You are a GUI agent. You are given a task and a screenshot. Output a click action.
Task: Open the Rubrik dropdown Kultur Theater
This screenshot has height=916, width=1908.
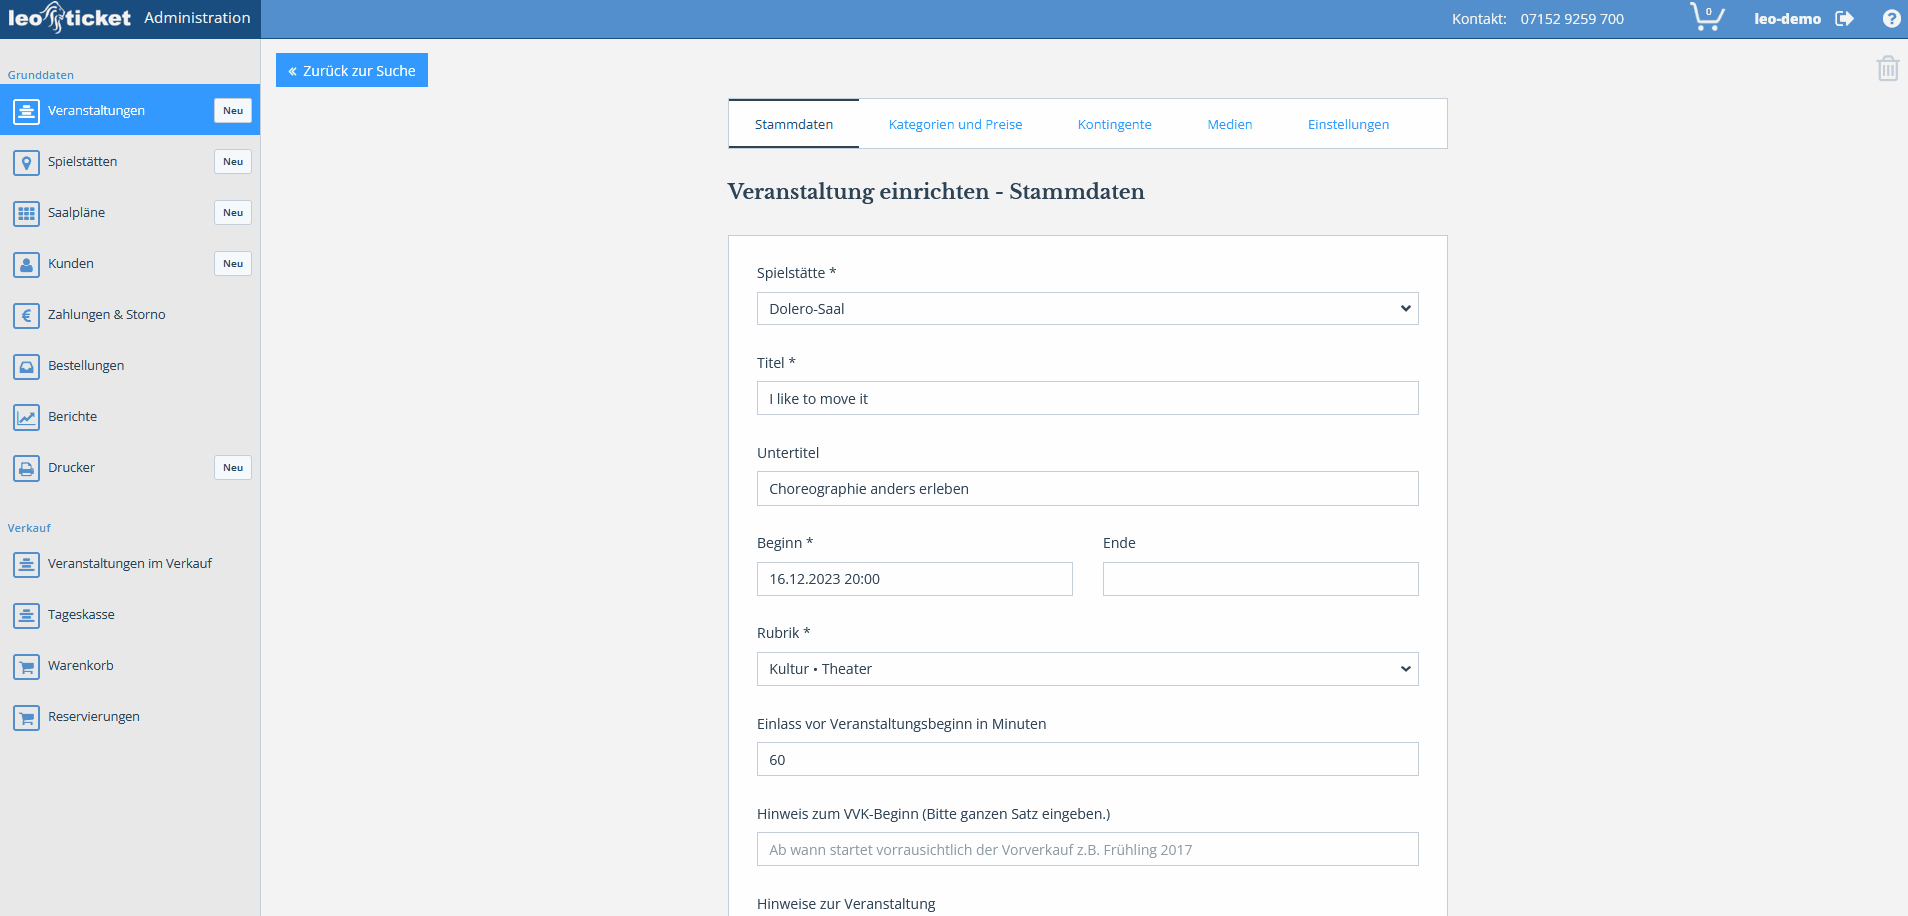[1087, 669]
